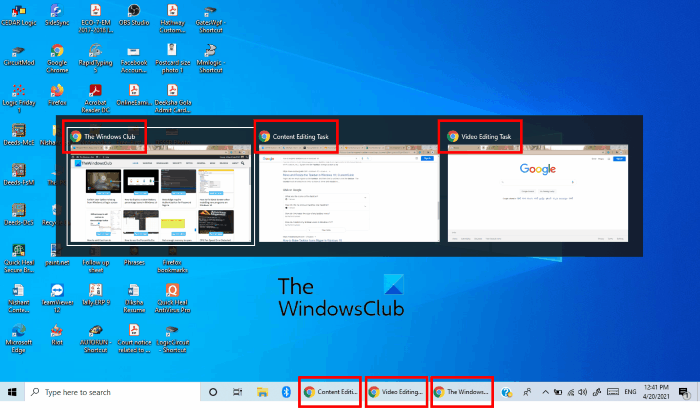This screenshot has width=700, height=410.
Task: Open the Windows Ink pen tray icon
Action: click(x=596, y=392)
